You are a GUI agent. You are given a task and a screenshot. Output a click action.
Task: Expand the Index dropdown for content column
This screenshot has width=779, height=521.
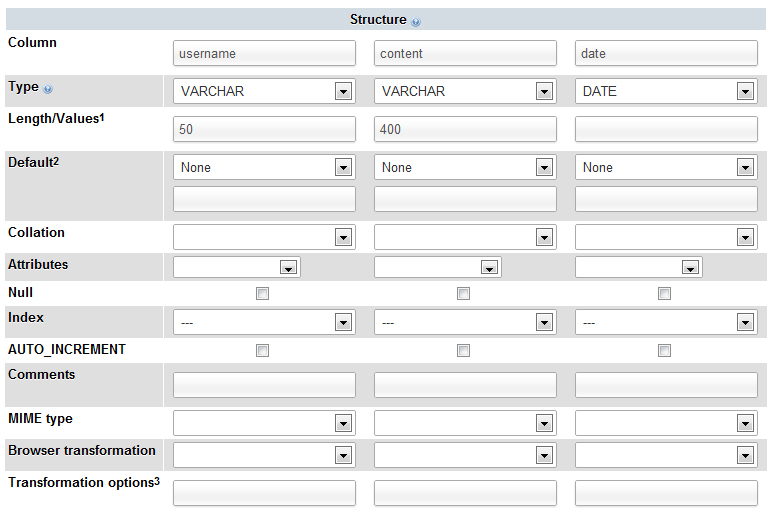(x=465, y=323)
